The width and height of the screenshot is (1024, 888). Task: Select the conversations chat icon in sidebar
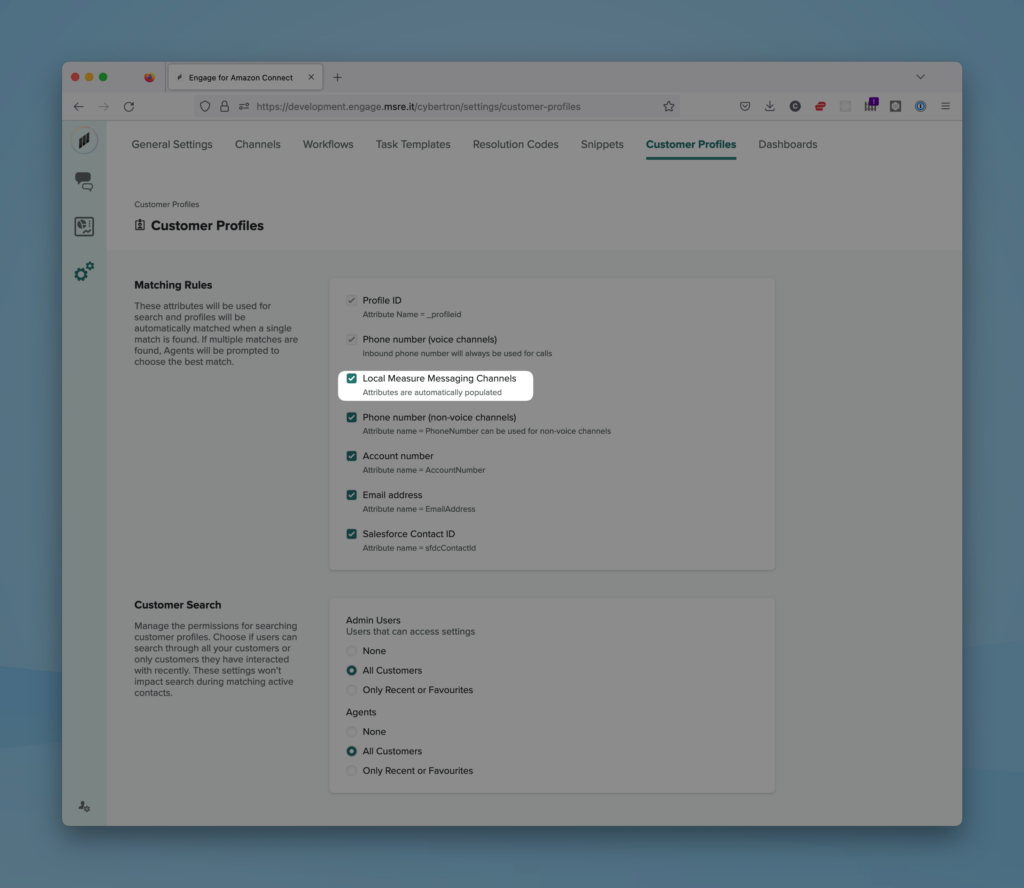84,181
